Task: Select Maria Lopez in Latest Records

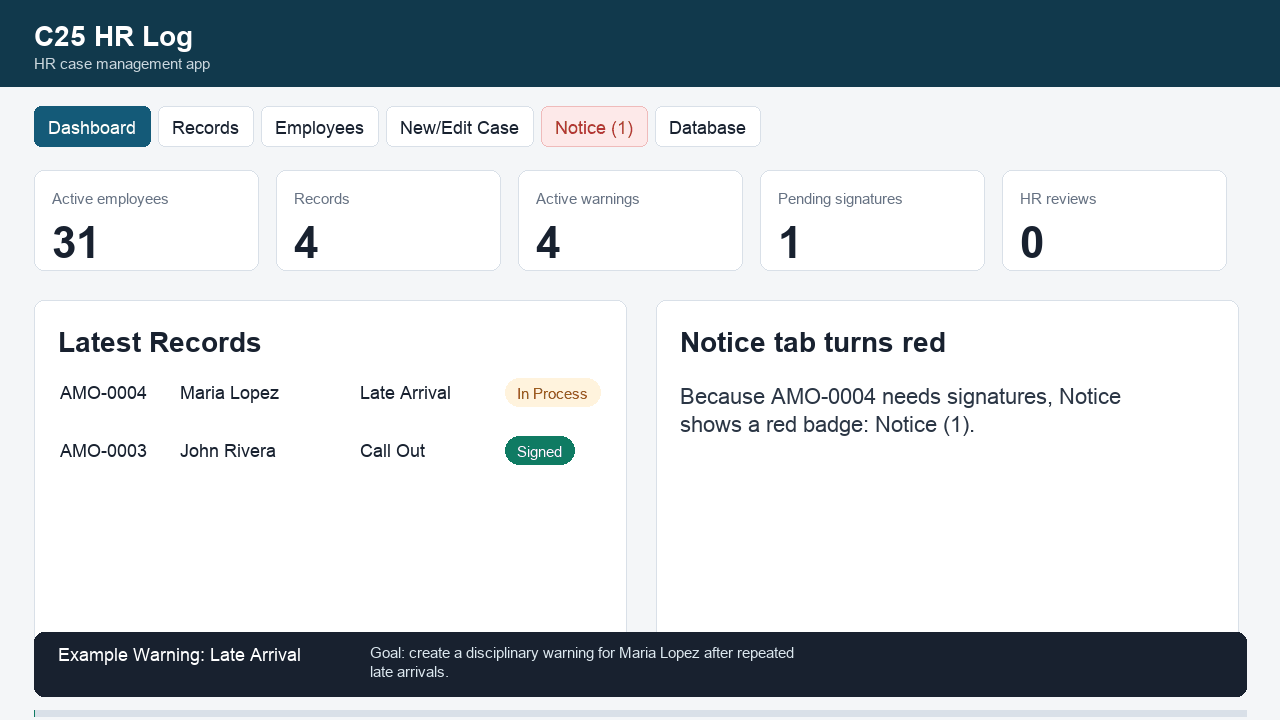Action: (229, 393)
